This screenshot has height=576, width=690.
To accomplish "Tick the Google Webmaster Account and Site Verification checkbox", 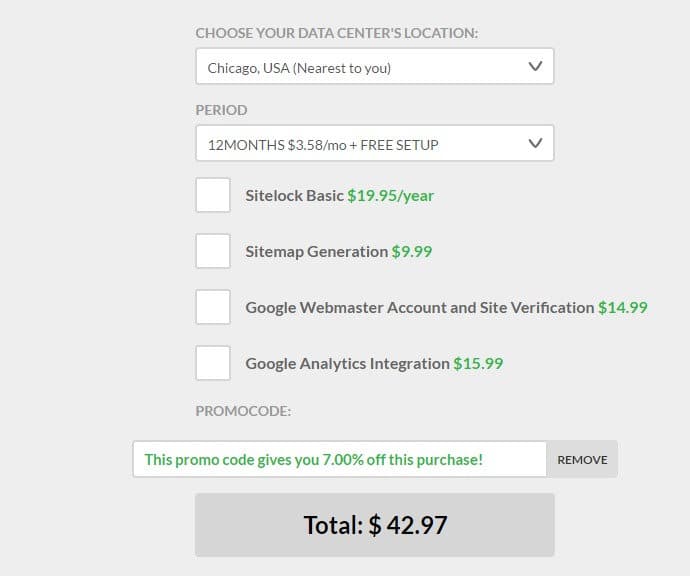I will click(x=213, y=307).
